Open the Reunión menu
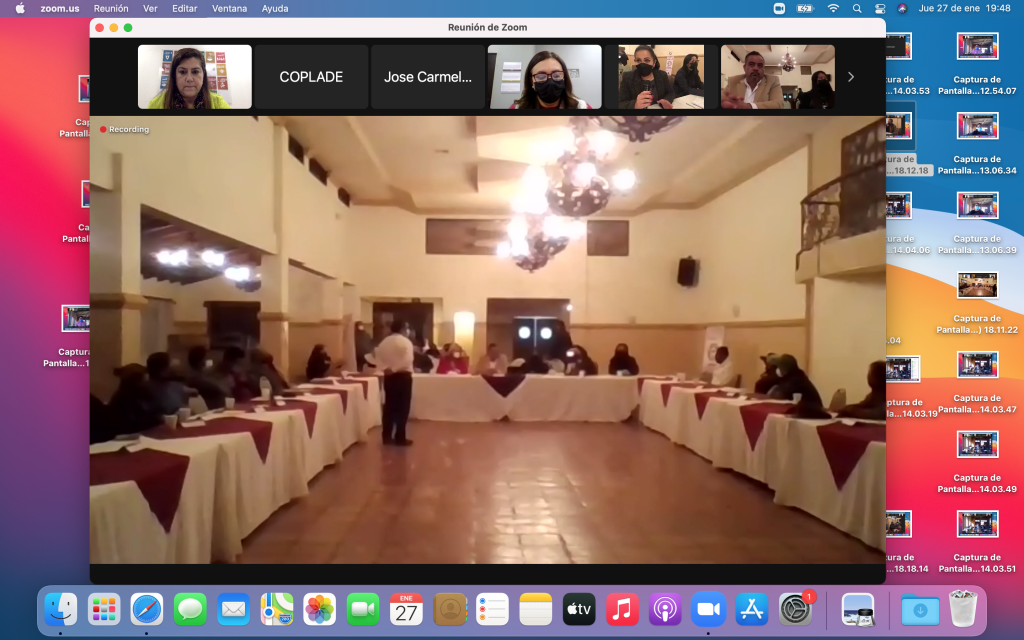Viewport: 1024px width, 640px height. coord(111,8)
